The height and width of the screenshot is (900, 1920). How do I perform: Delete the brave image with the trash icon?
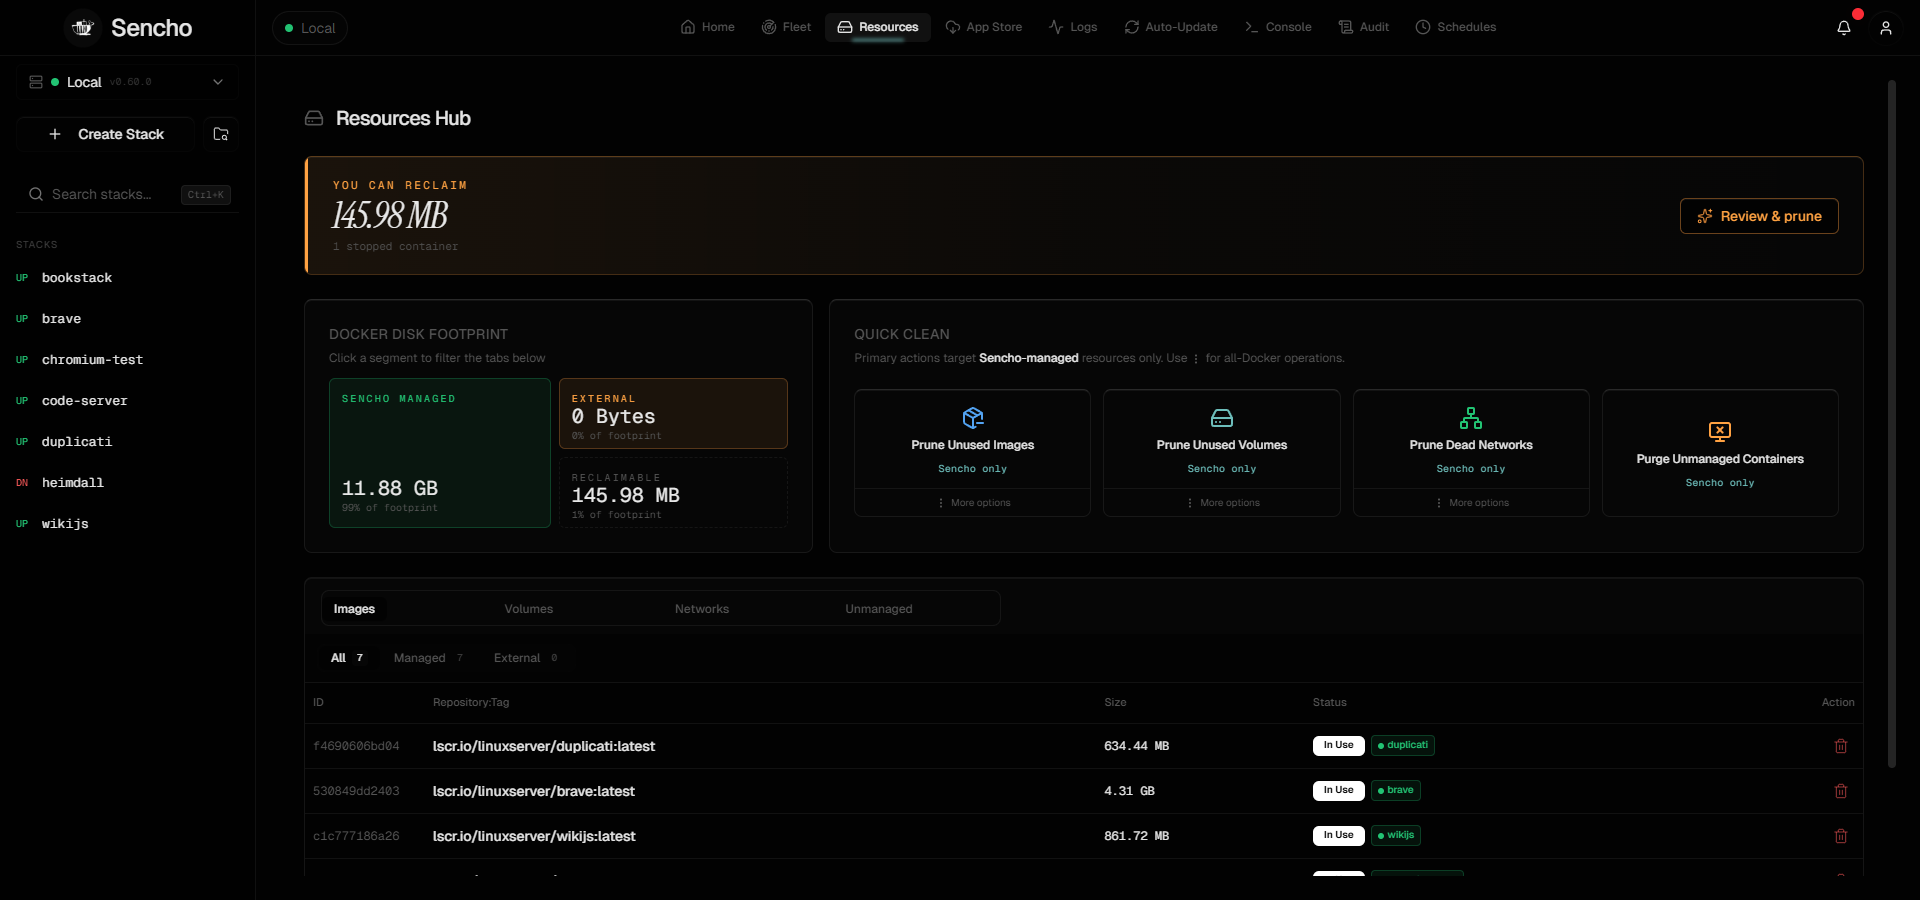pyautogui.click(x=1841, y=791)
